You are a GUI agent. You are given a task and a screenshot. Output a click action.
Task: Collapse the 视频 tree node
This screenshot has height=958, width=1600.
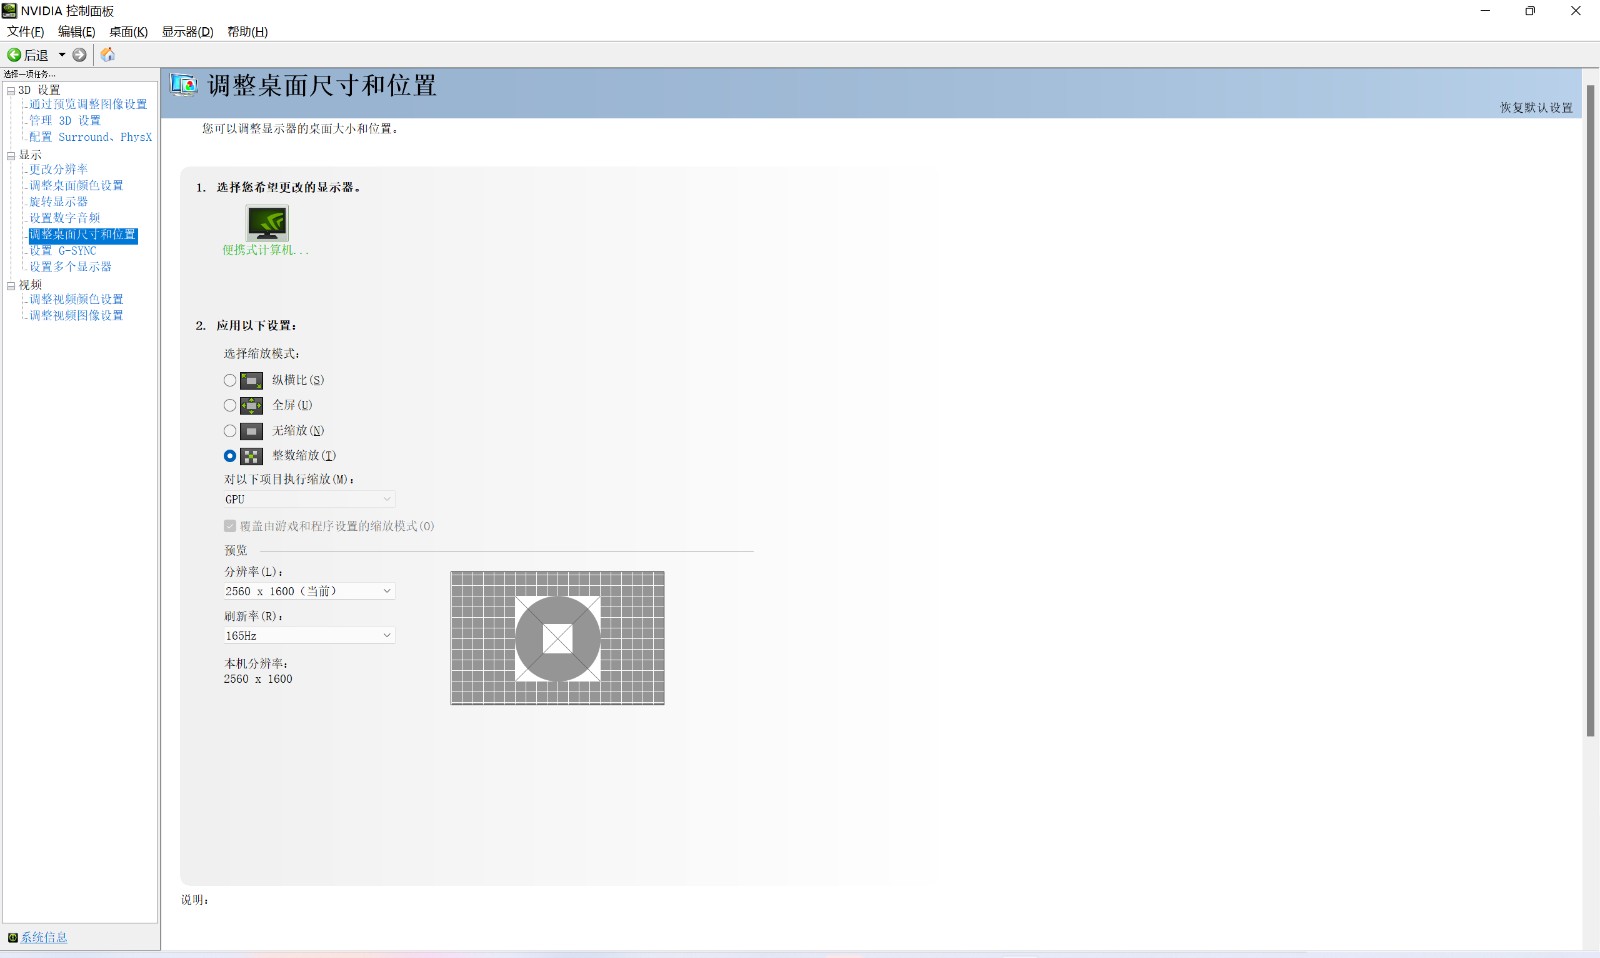coord(11,285)
